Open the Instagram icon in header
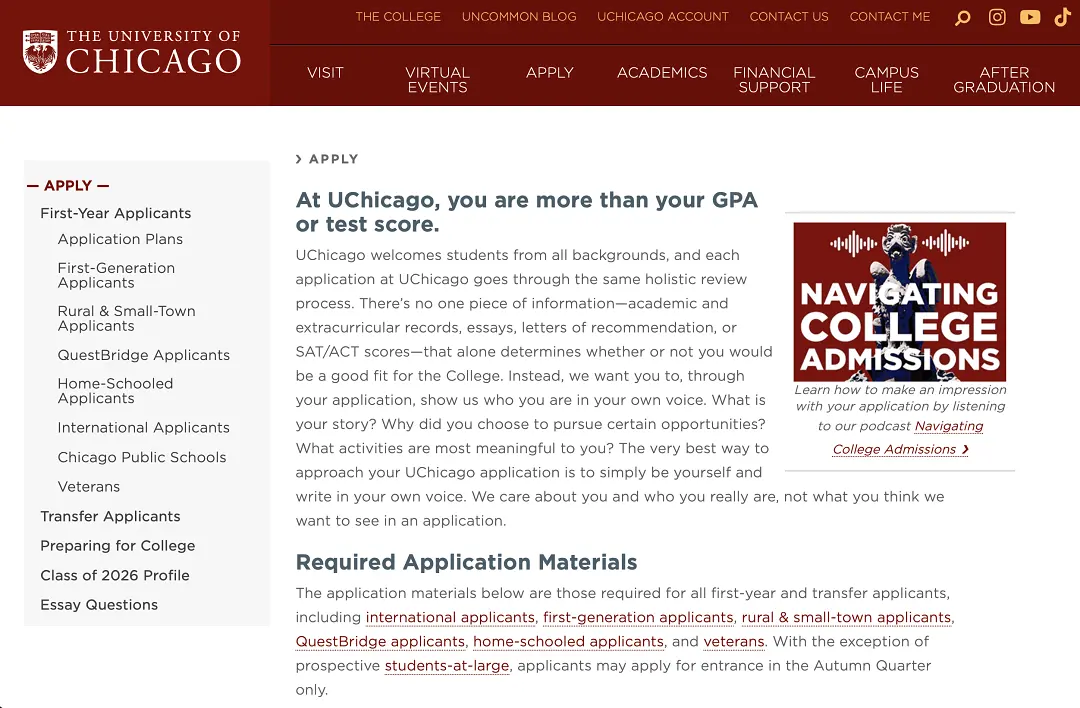The height and width of the screenshot is (708, 1080). pyautogui.click(x=997, y=17)
